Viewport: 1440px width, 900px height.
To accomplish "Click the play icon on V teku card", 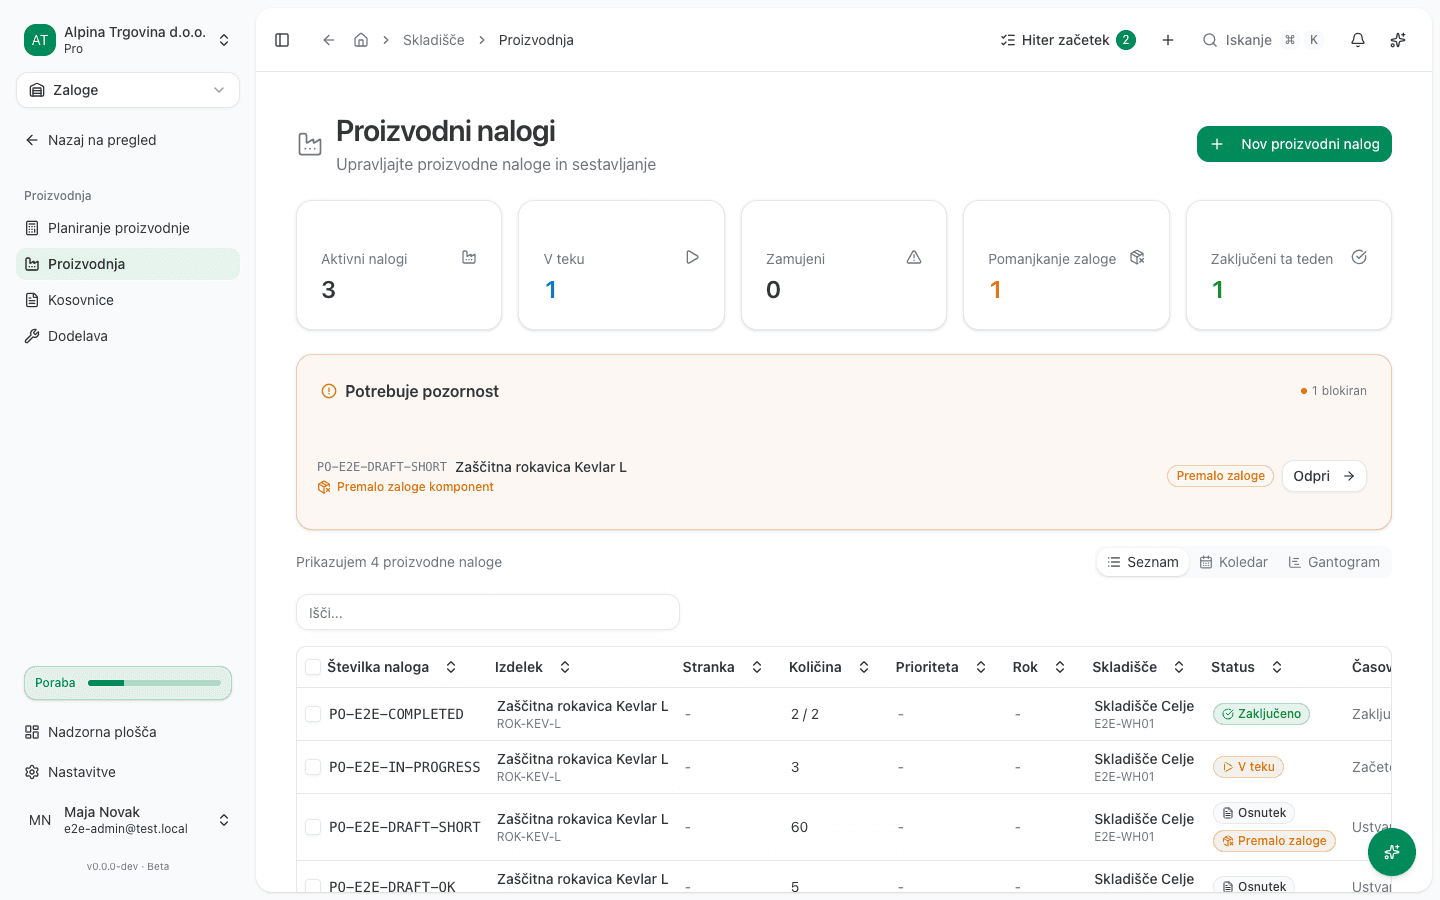I will click(692, 257).
